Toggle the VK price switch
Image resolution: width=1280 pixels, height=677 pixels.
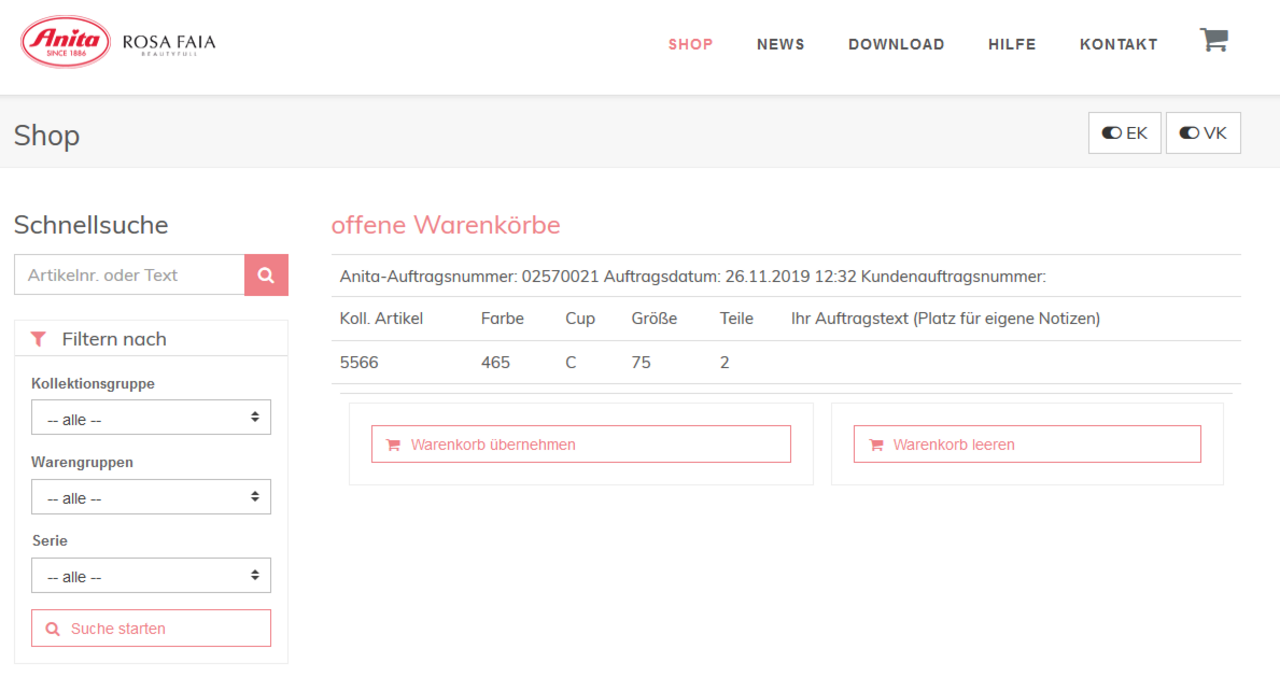point(1203,133)
